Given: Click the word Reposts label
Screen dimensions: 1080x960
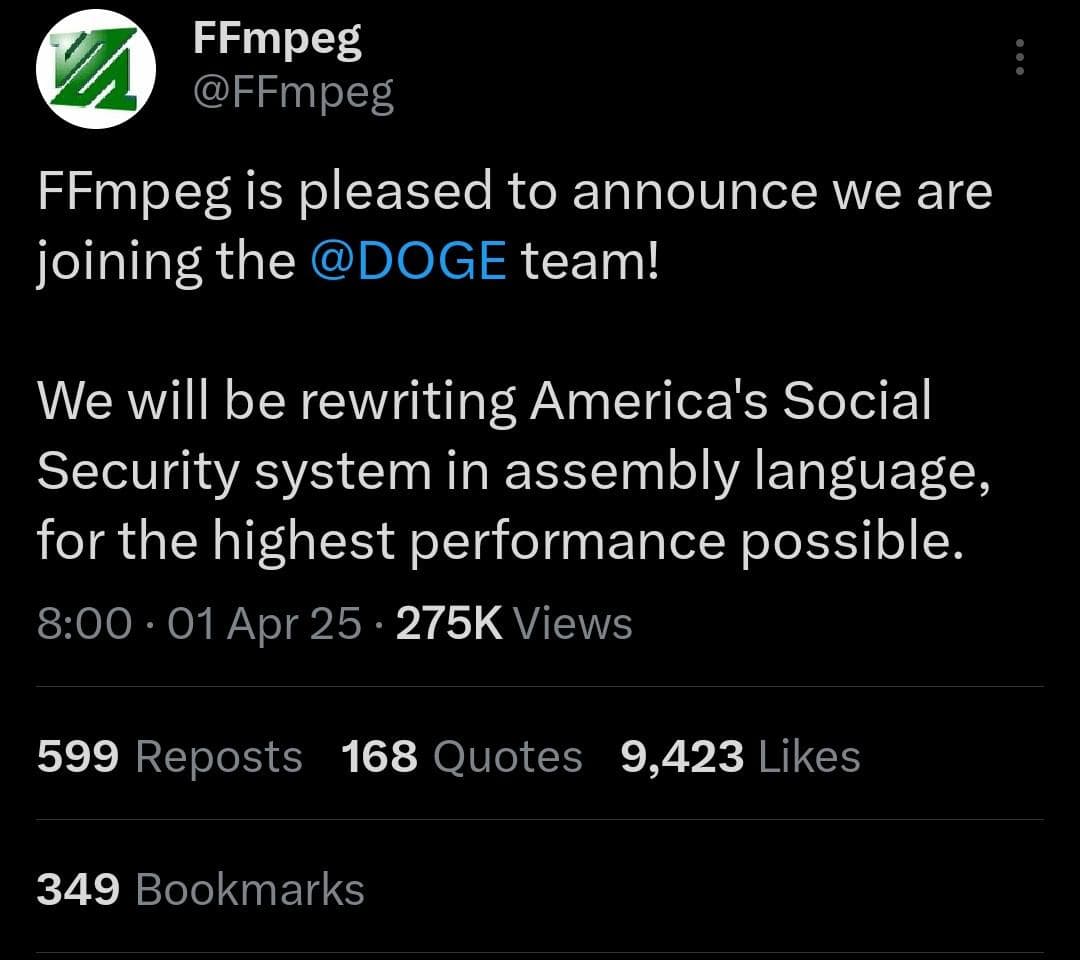Looking at the screenshot, I should tap(218, 757).
